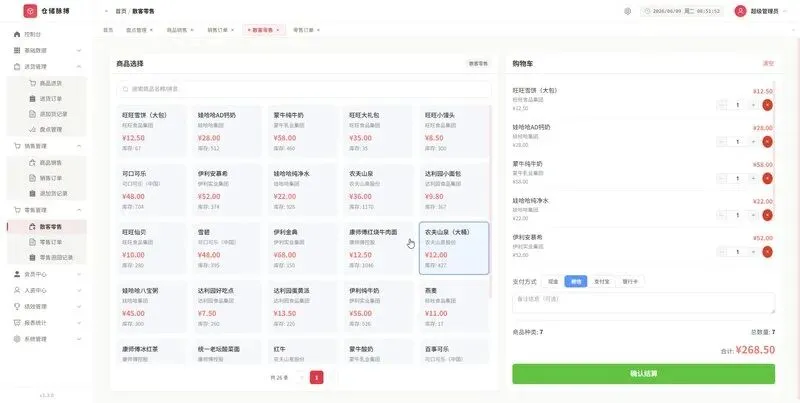Add 可口可乐 product card to cart
Screen dimensions: 800x403
(151, 190)
